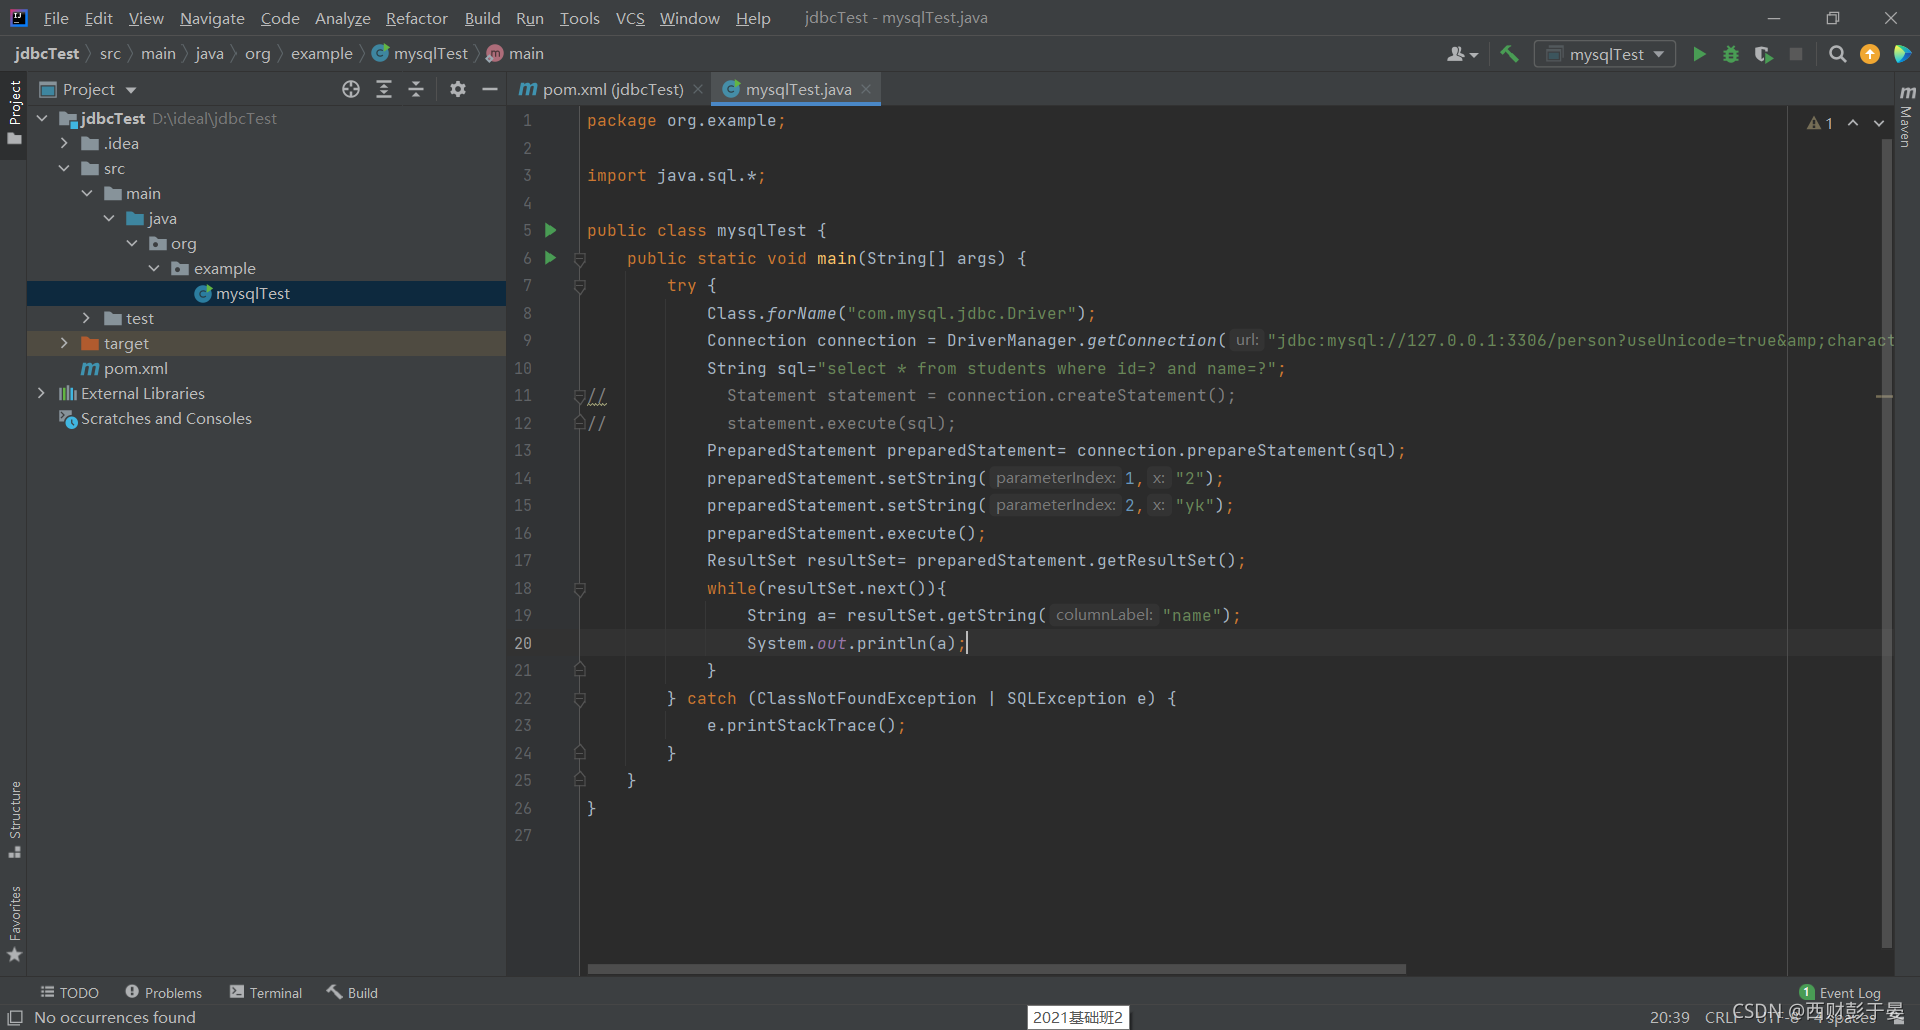Close the mysqlTest.java editor tab
Viewport: 1920px width, 1030px height.
(866, 89)
